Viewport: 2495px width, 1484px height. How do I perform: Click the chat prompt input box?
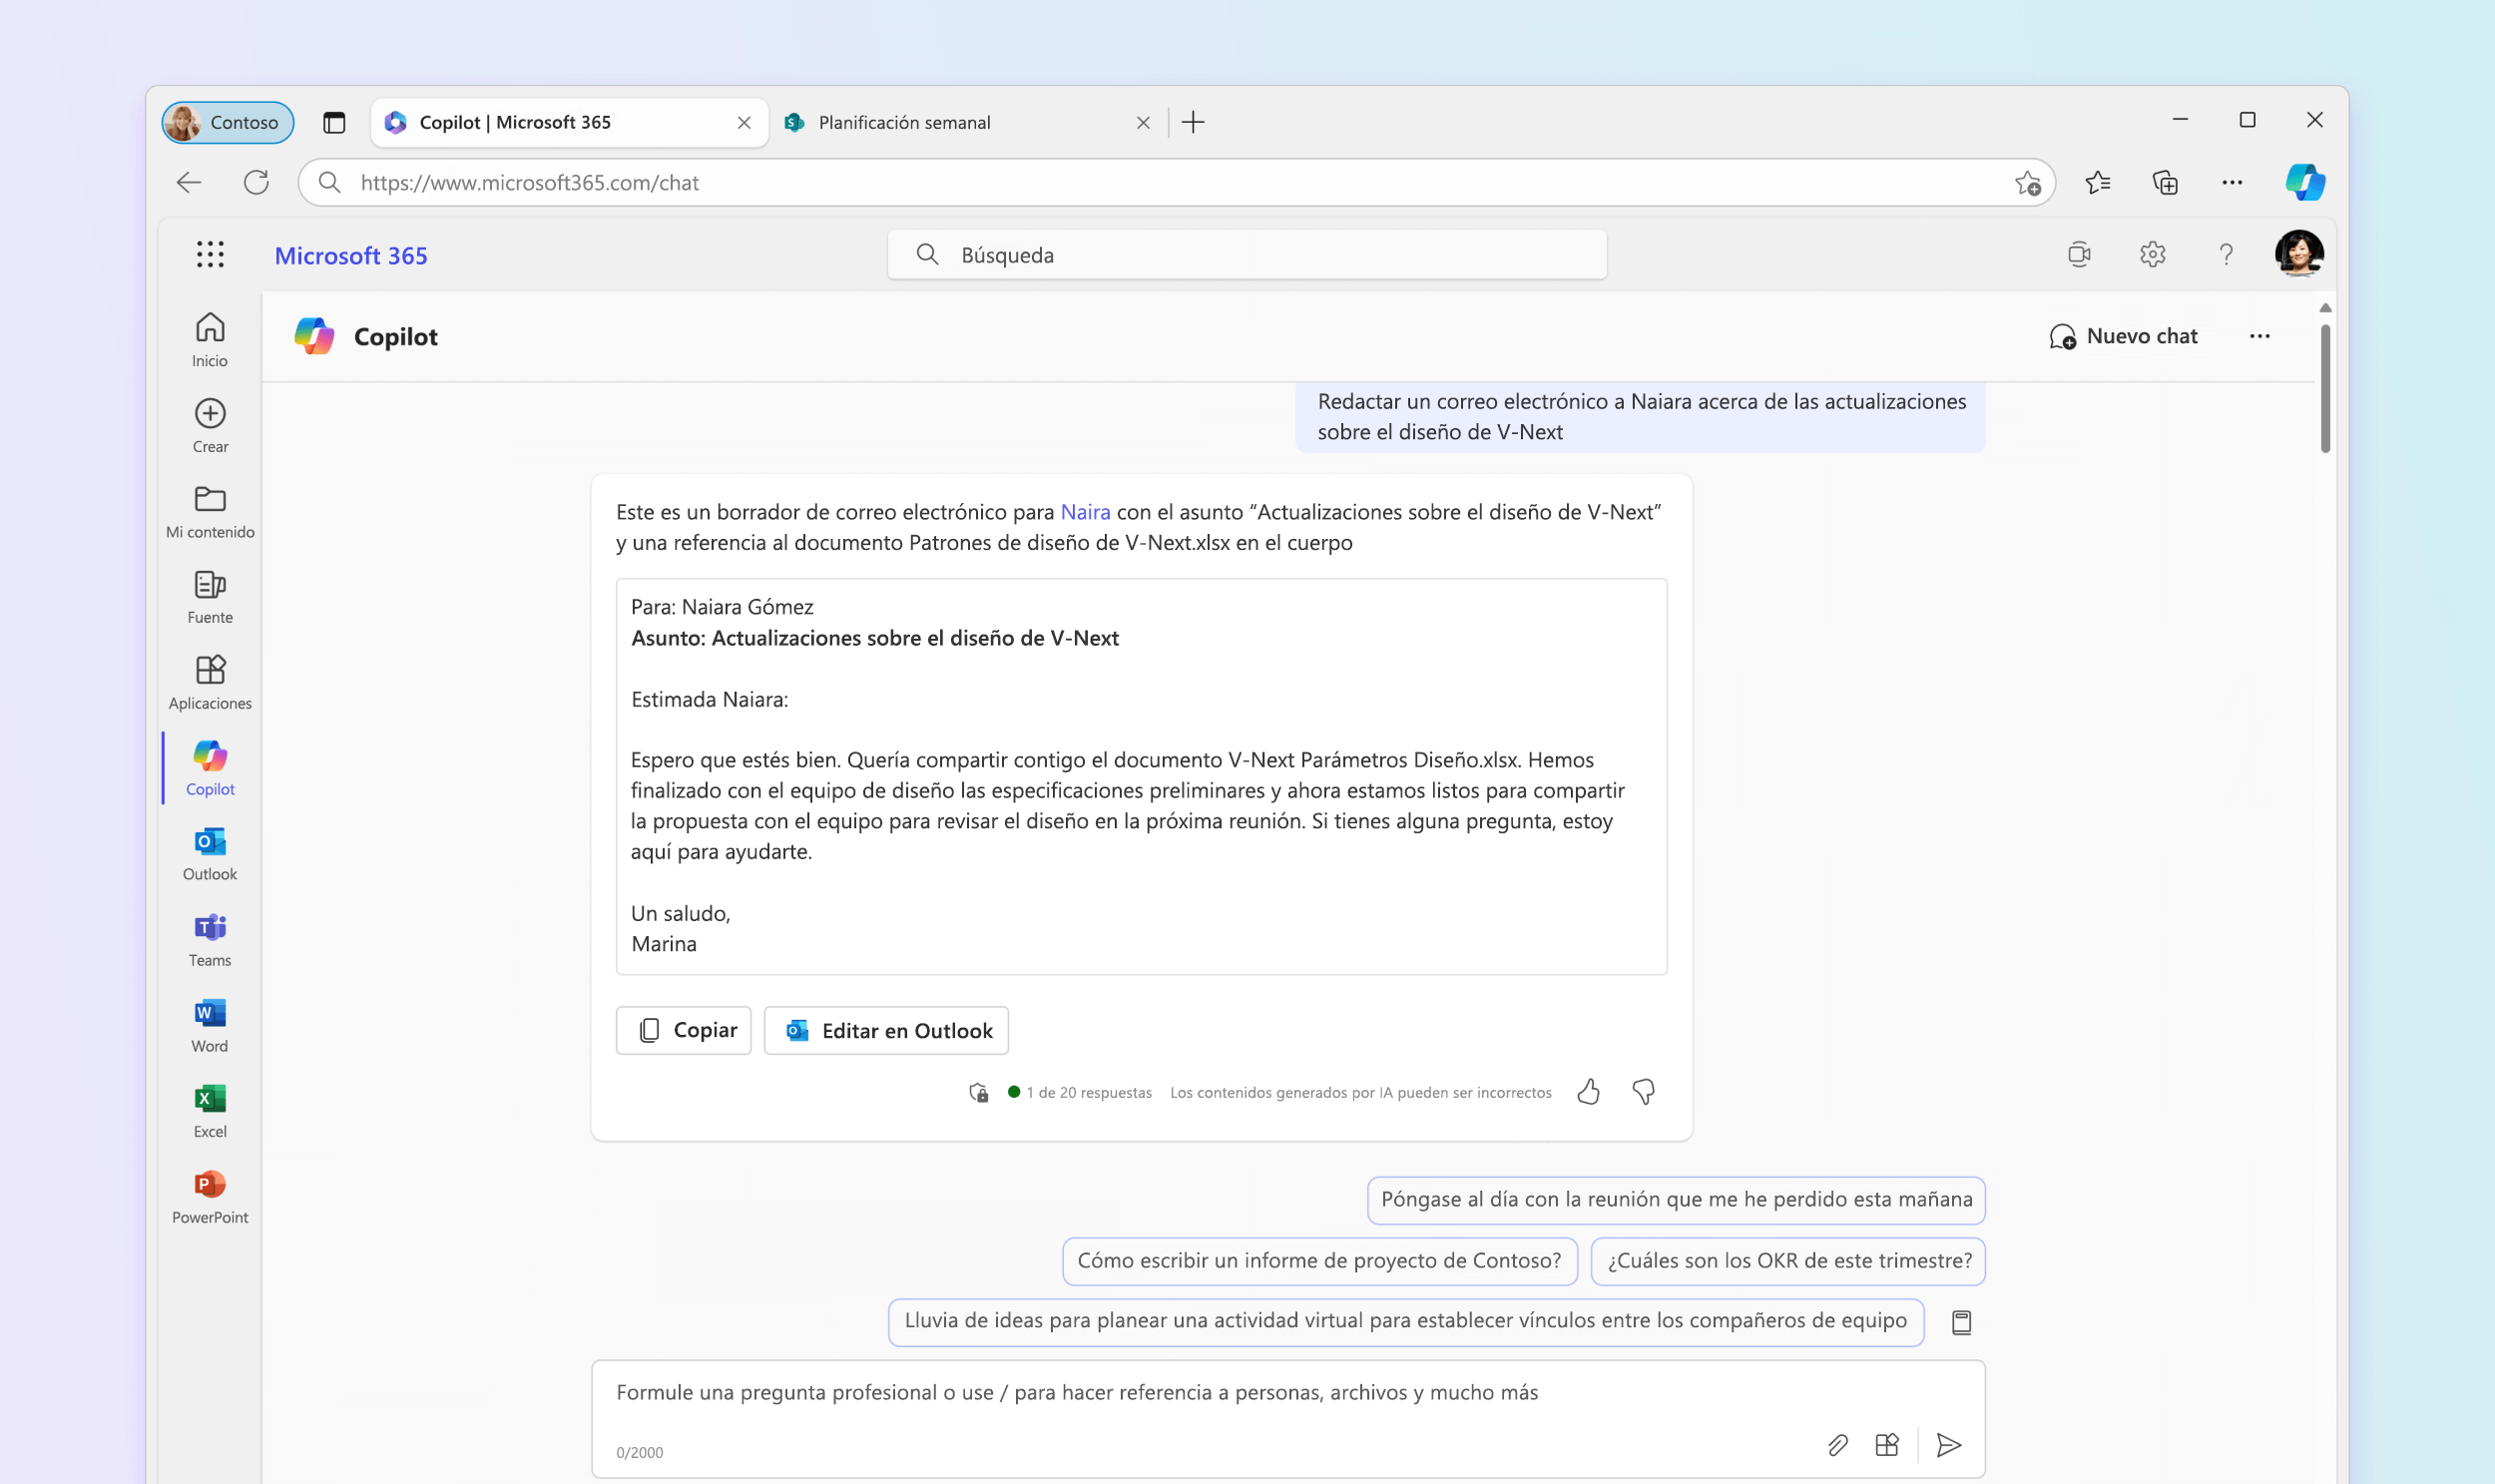pyautogui.click(x=1287, y=1417)
